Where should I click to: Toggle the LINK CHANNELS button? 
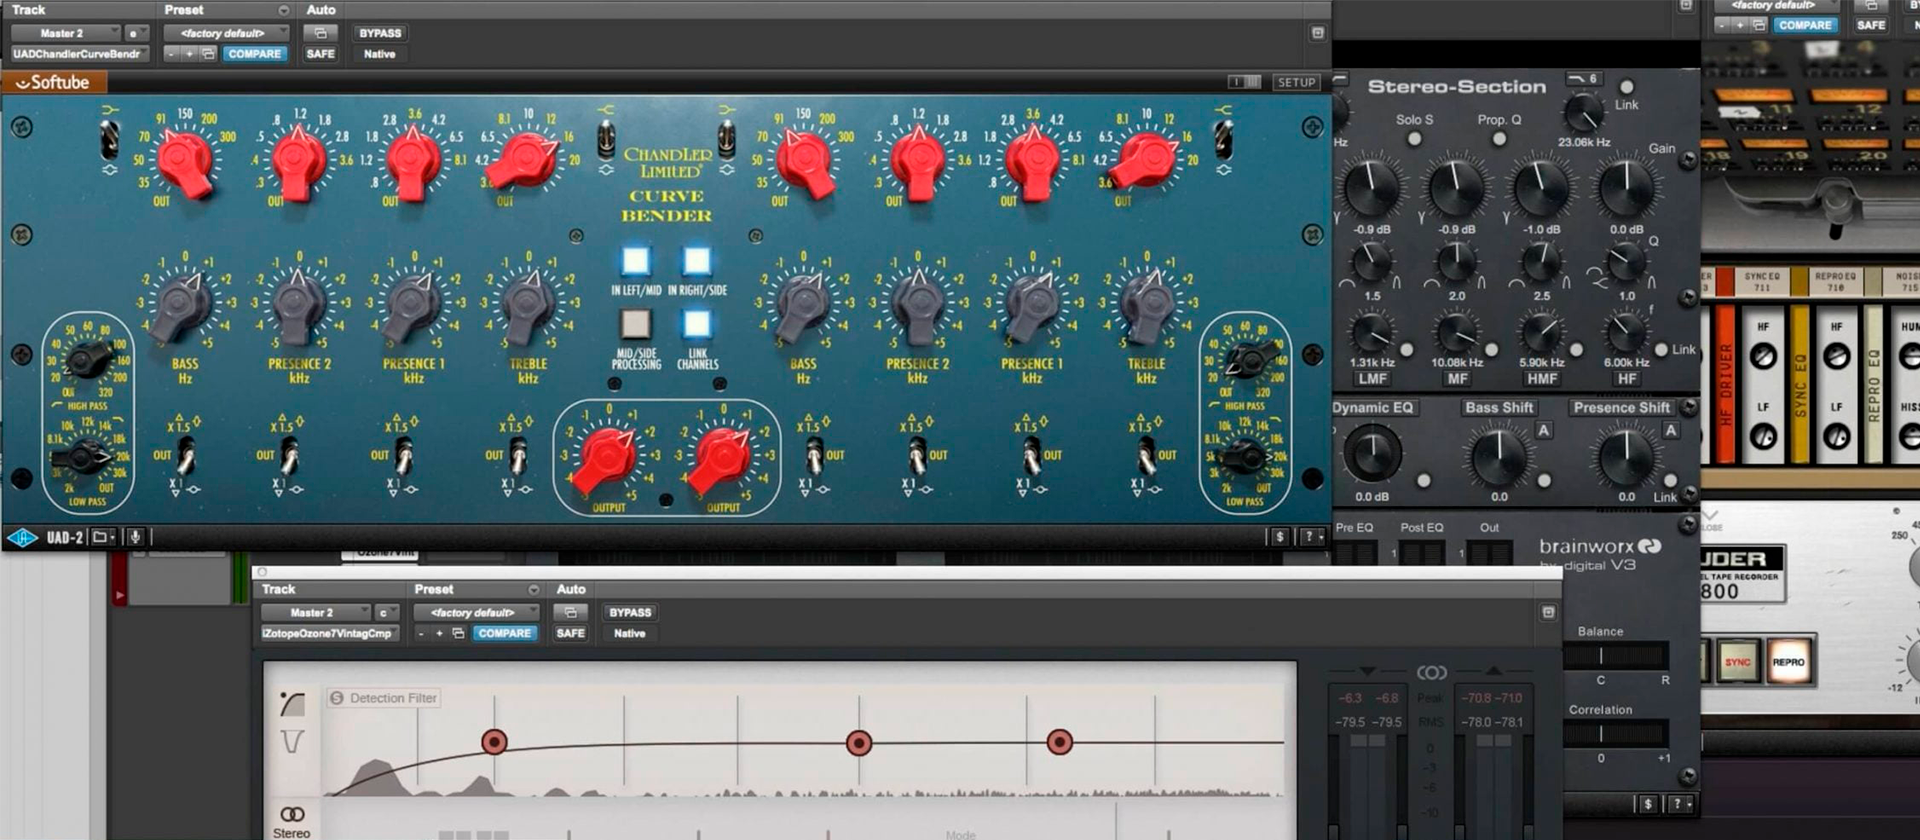697,324
